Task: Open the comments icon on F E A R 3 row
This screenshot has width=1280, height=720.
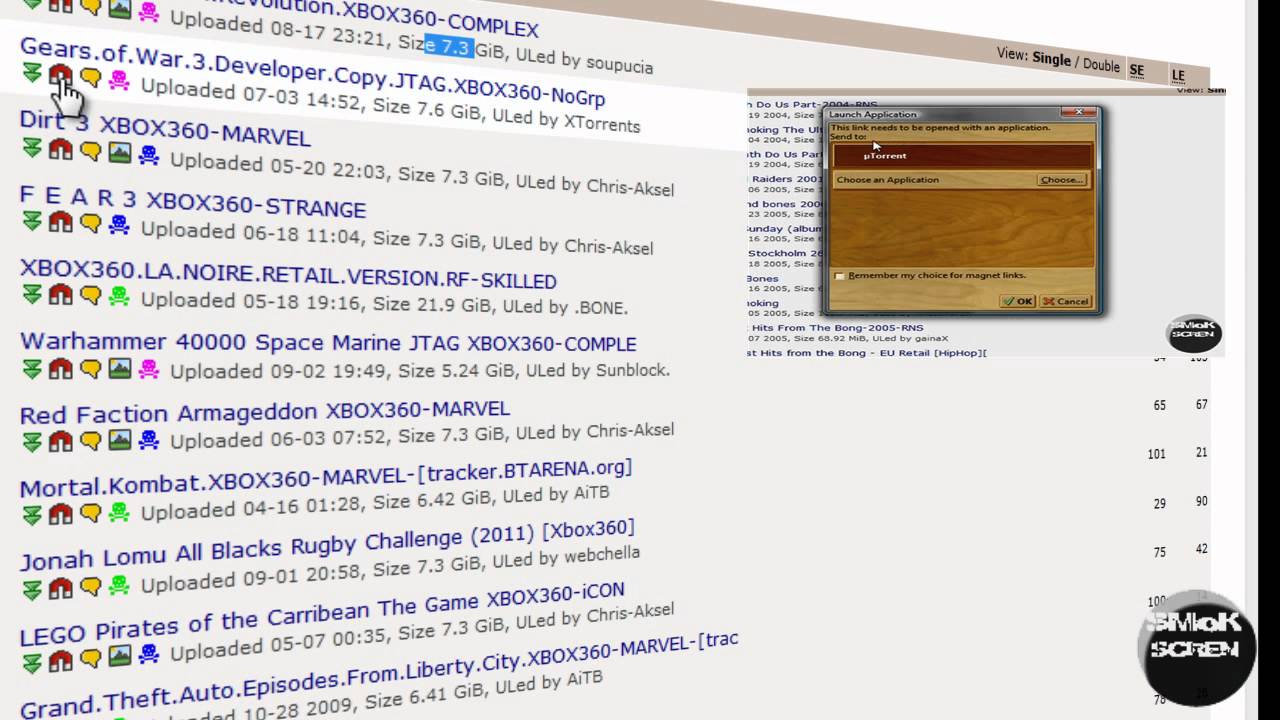Action: point(91,224)
